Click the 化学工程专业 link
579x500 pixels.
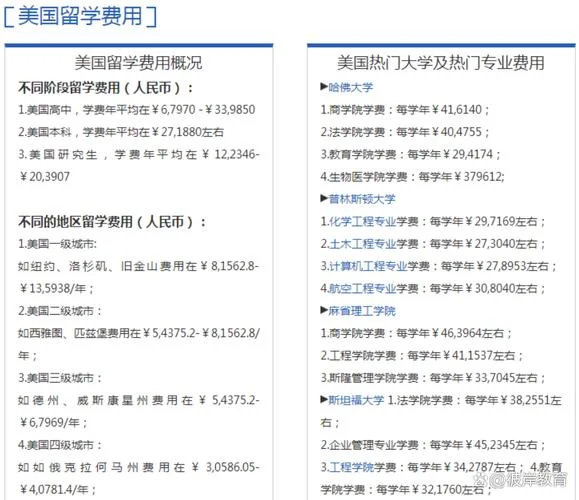(363, 222)
